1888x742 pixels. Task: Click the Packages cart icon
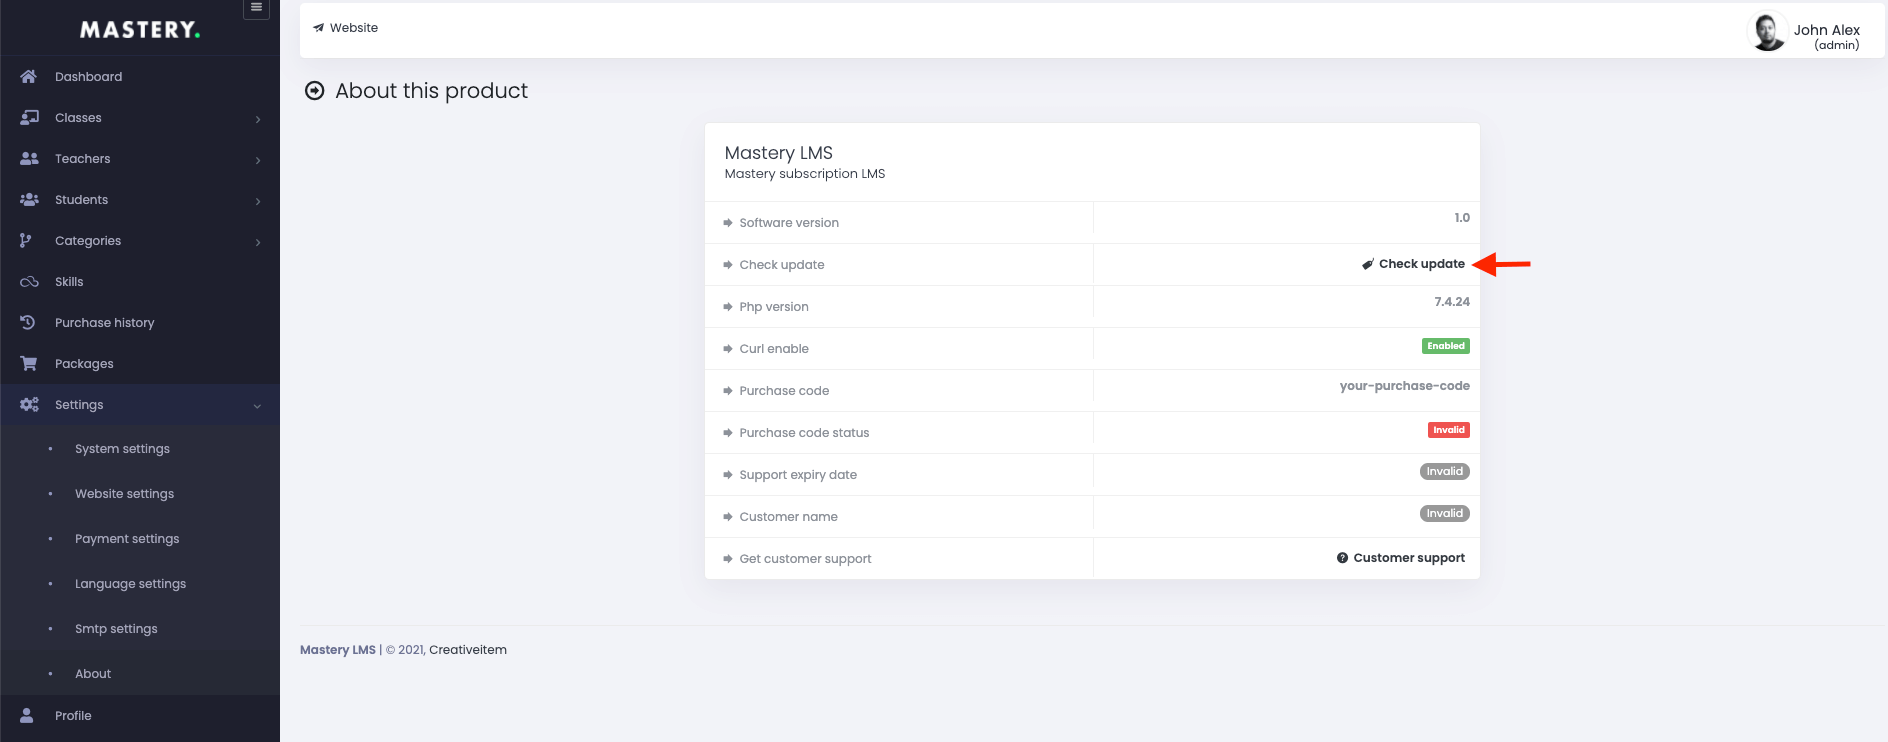click(29, 363)
